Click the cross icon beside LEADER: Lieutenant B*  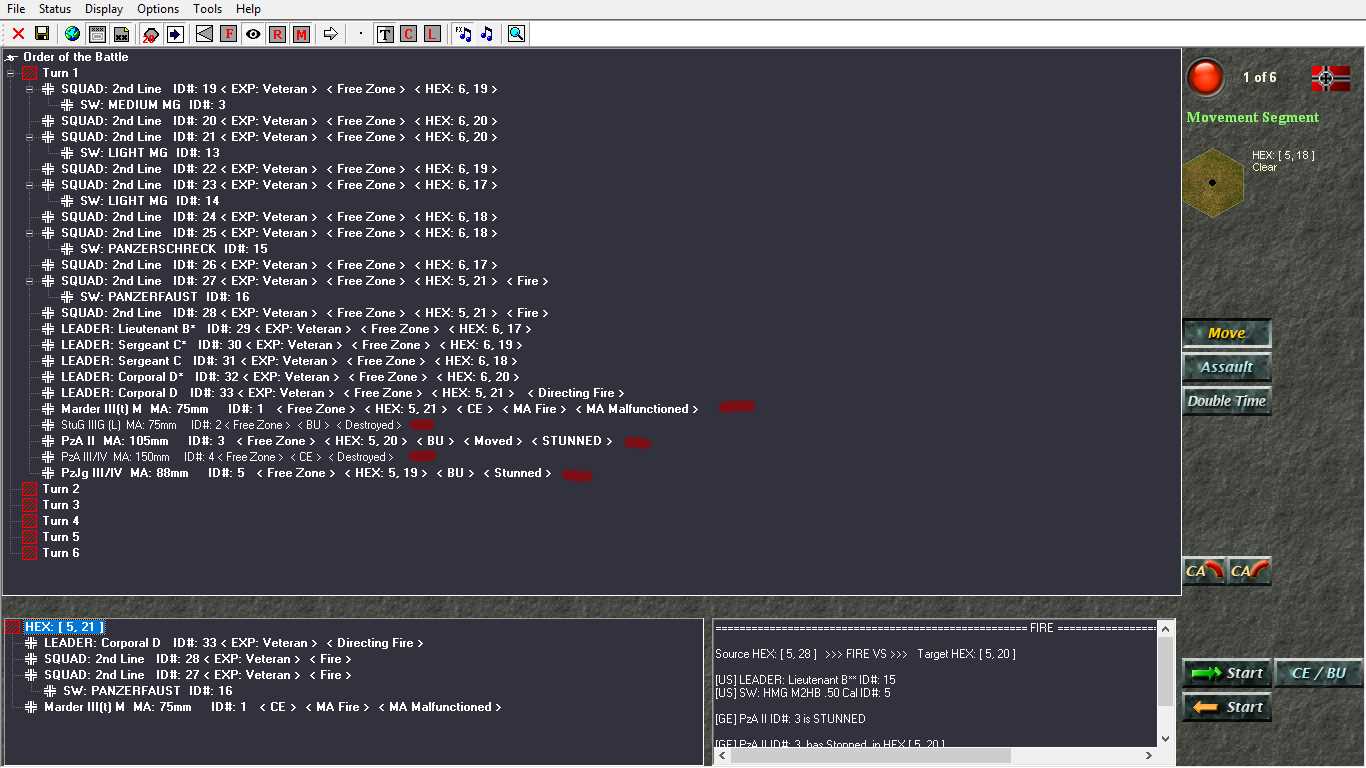point(48,329)
